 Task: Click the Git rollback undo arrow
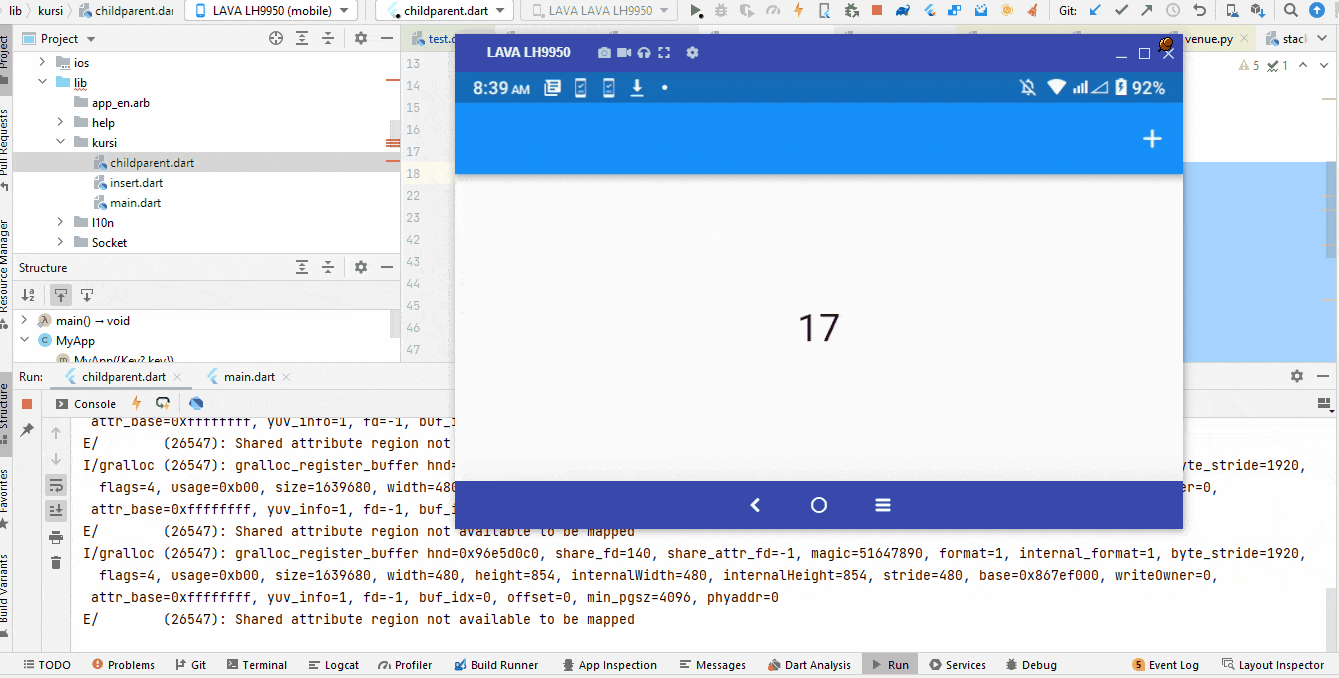pos(1199,11)
